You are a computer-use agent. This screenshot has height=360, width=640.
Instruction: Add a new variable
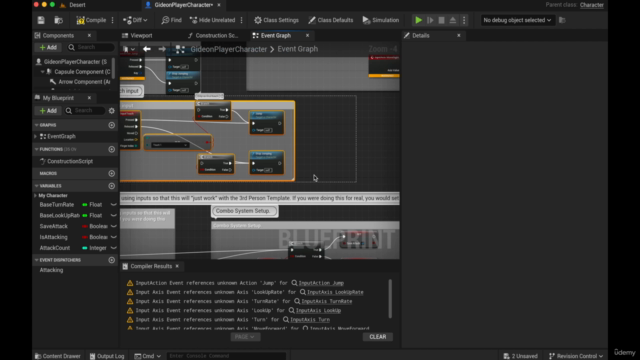pos(111,186)
